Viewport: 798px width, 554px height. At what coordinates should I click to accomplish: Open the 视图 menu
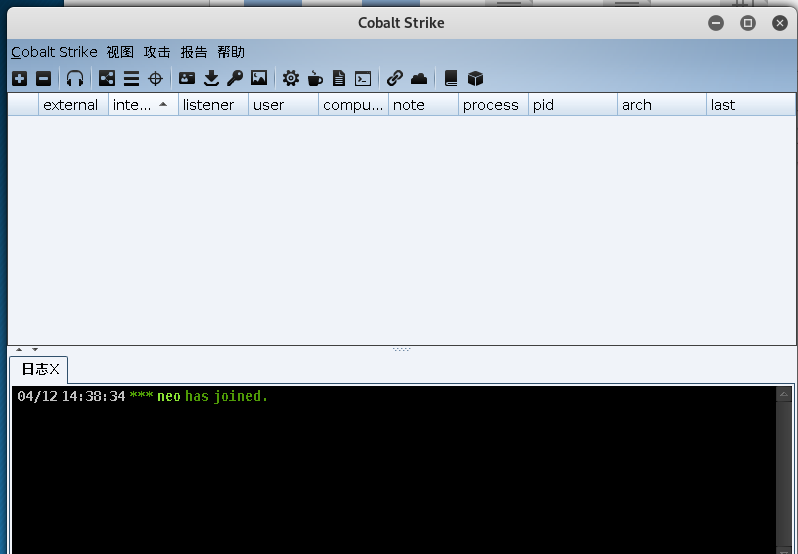(x=120, y=52)
